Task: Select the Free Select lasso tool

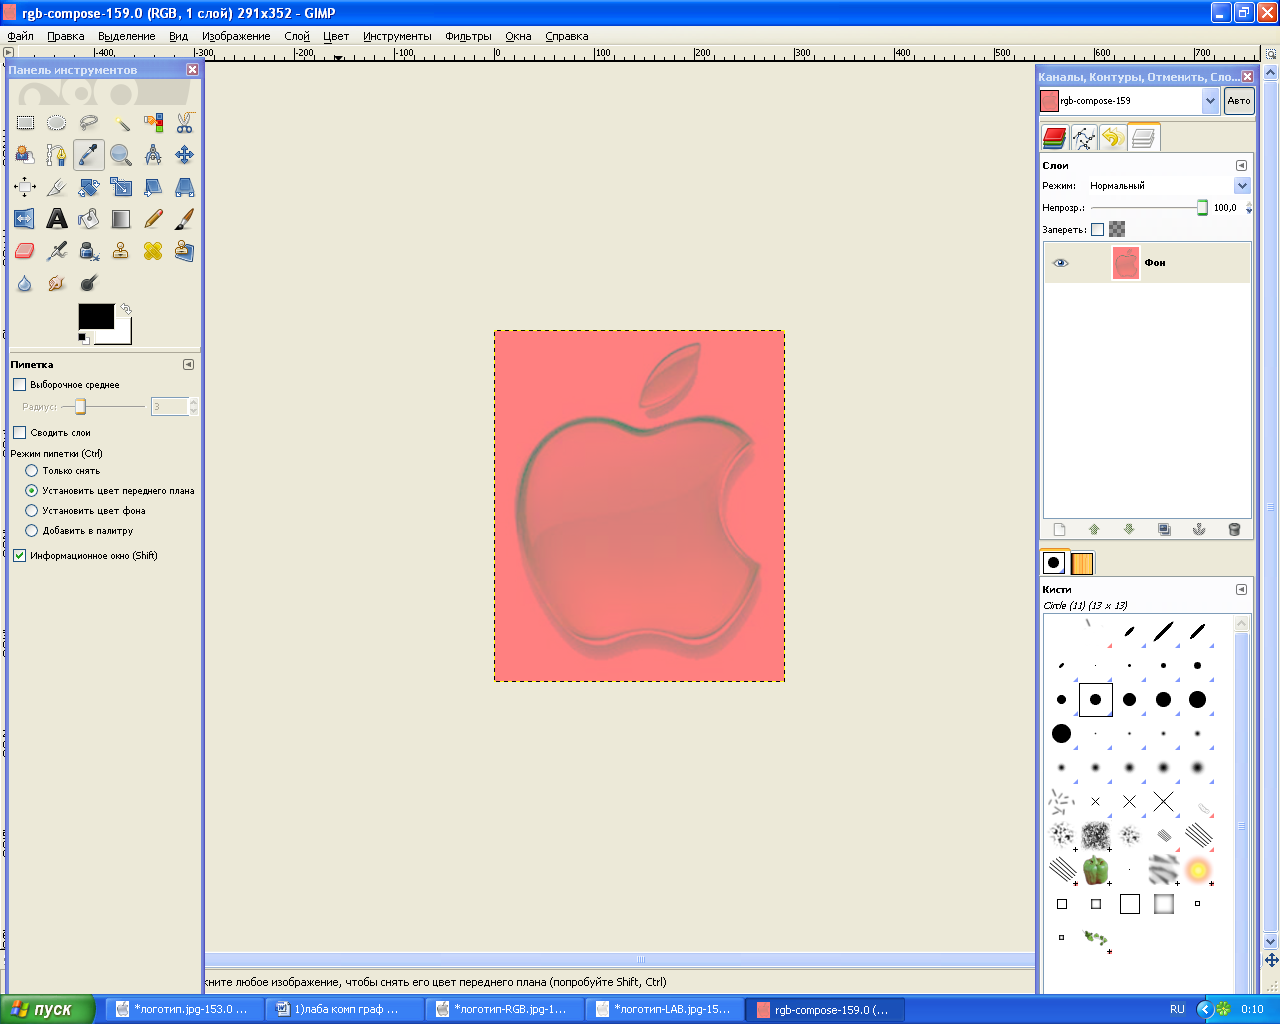Action: [89, 123]
